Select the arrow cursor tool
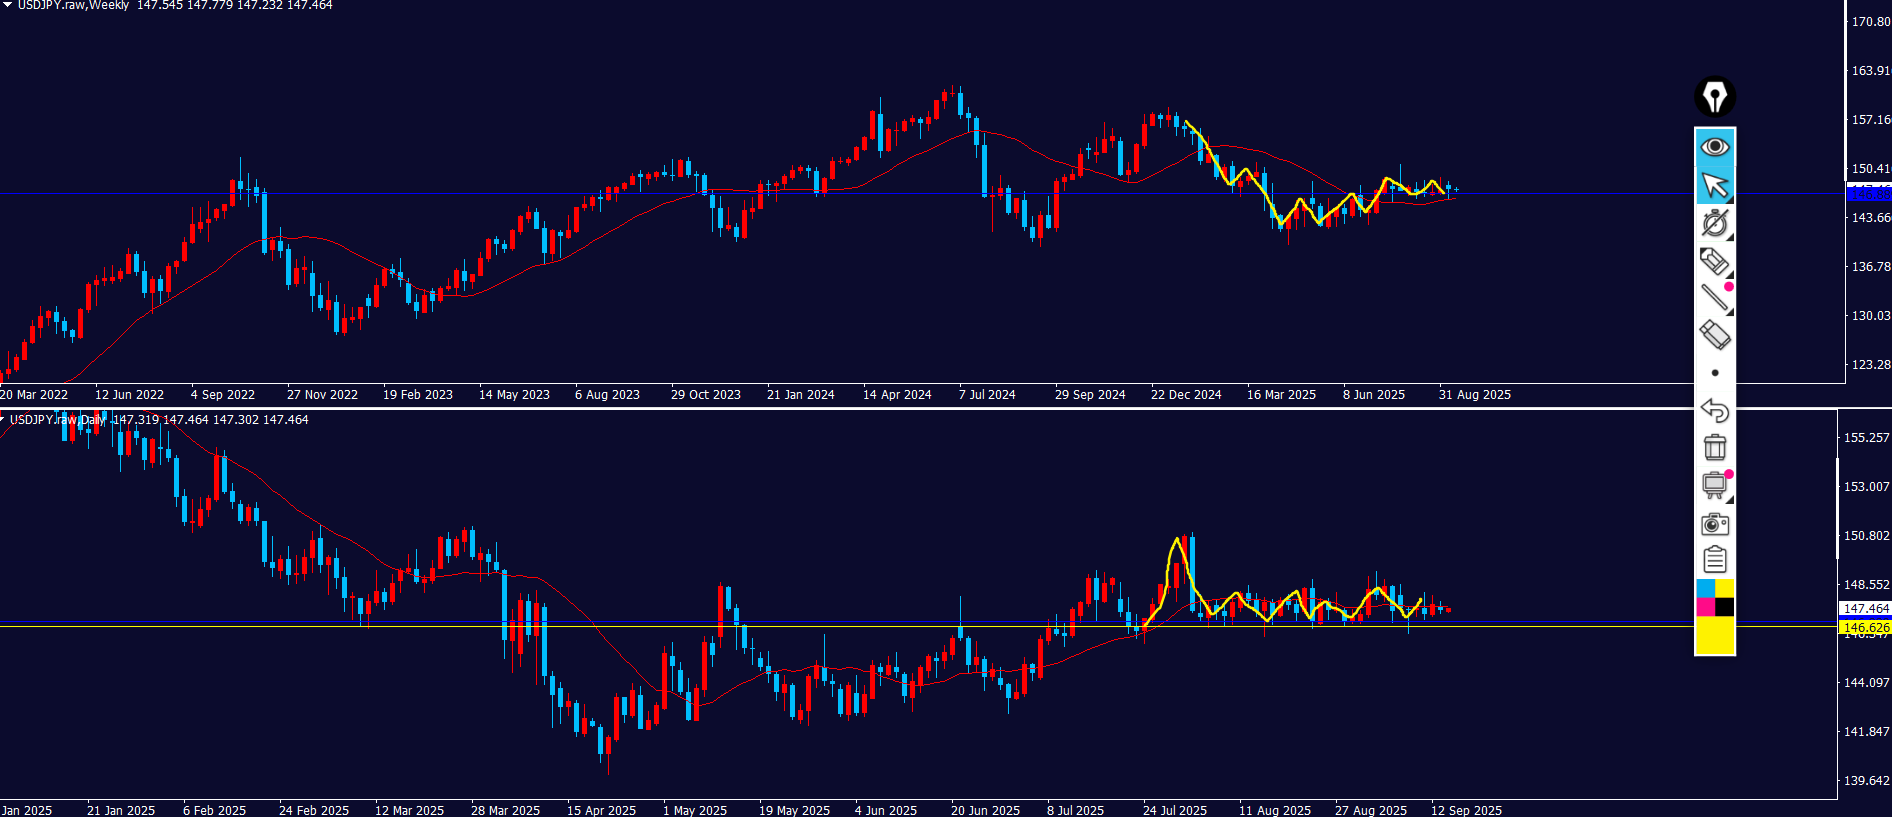 [1714, 185]
